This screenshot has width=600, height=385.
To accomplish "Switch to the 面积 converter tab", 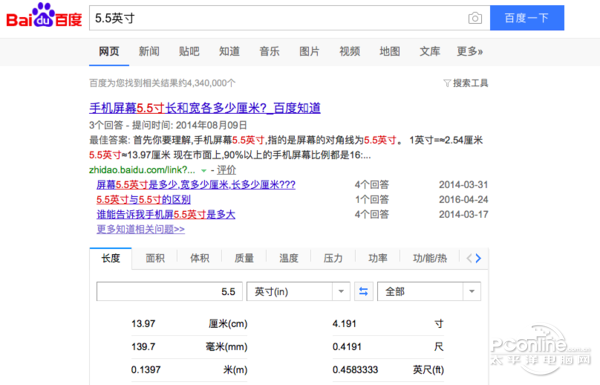I will [155, 258].
